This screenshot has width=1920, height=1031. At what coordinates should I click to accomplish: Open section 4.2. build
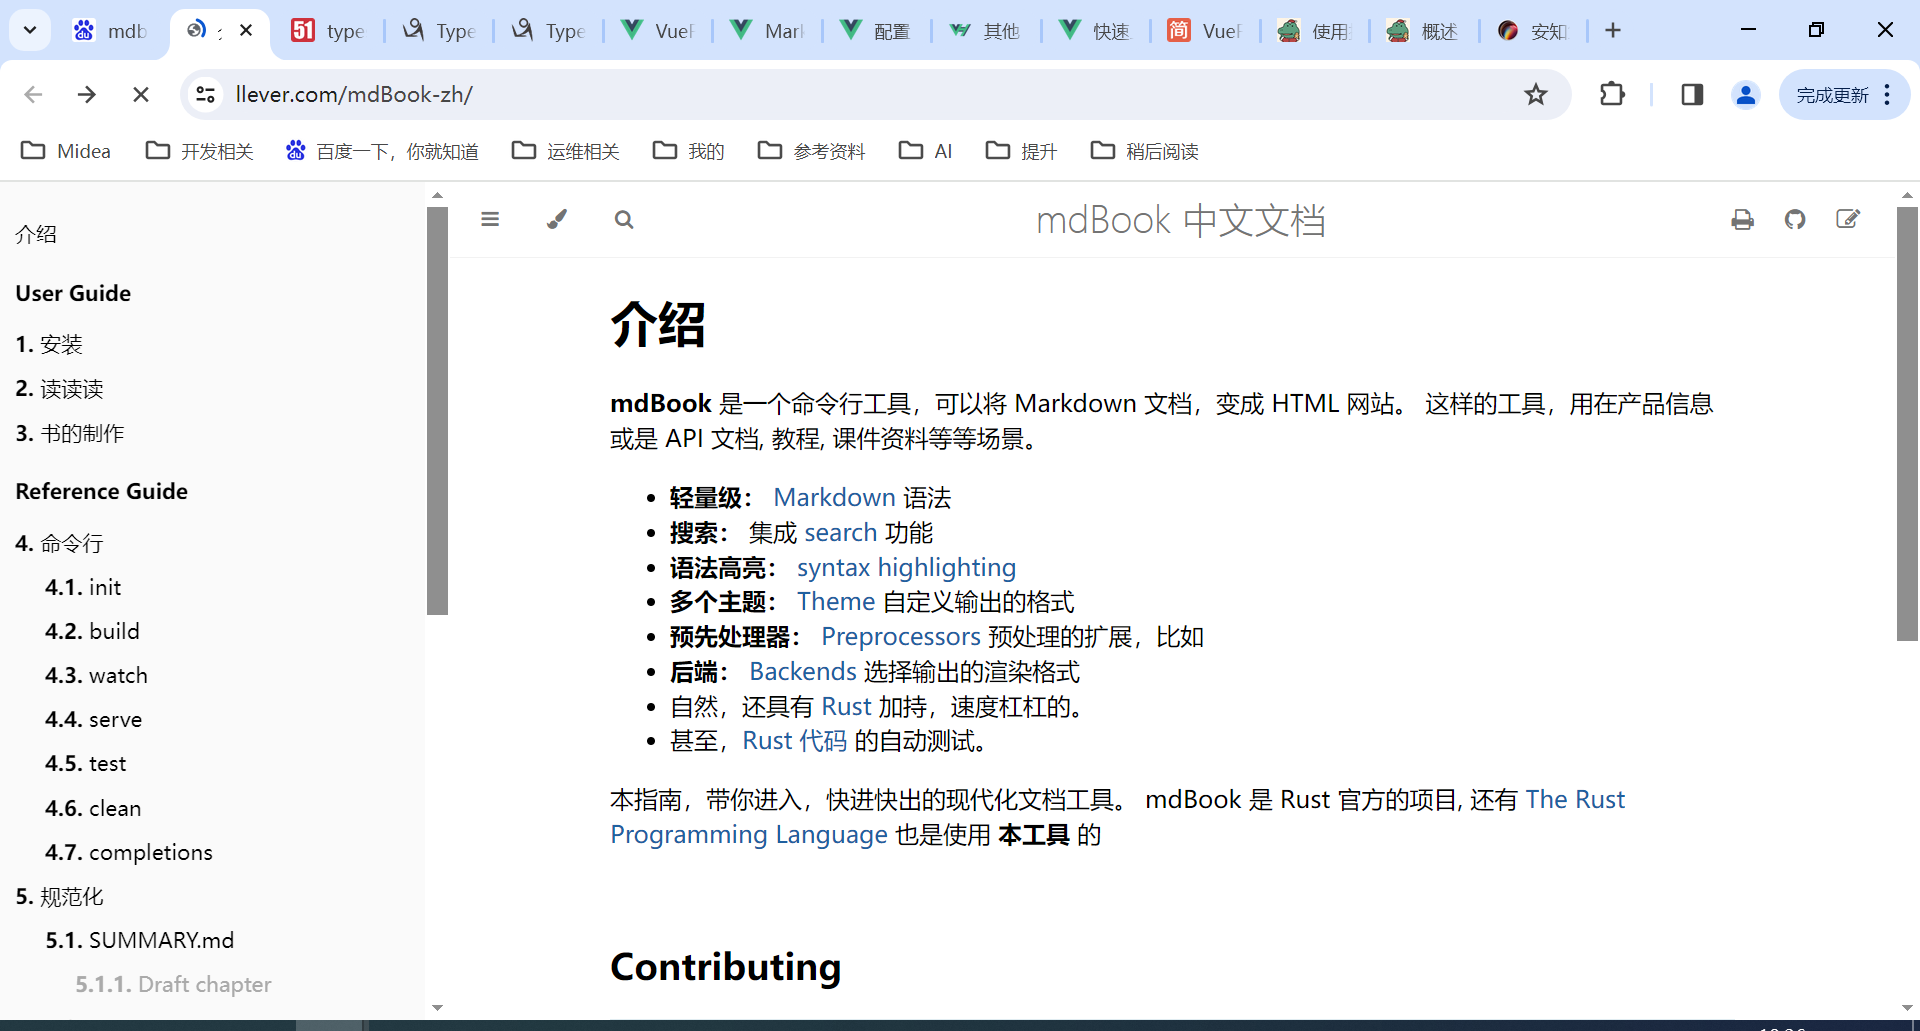[x=92, y=631]
